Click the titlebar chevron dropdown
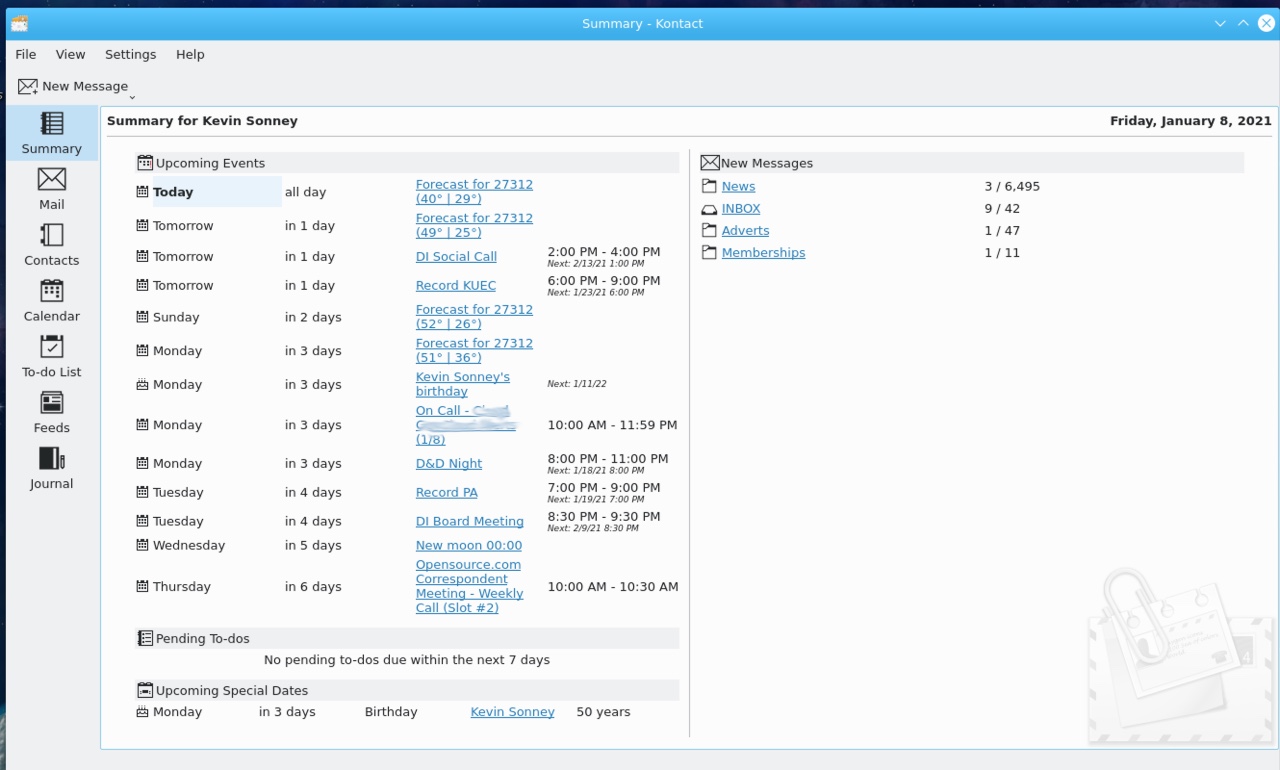 coord(1218,23)
